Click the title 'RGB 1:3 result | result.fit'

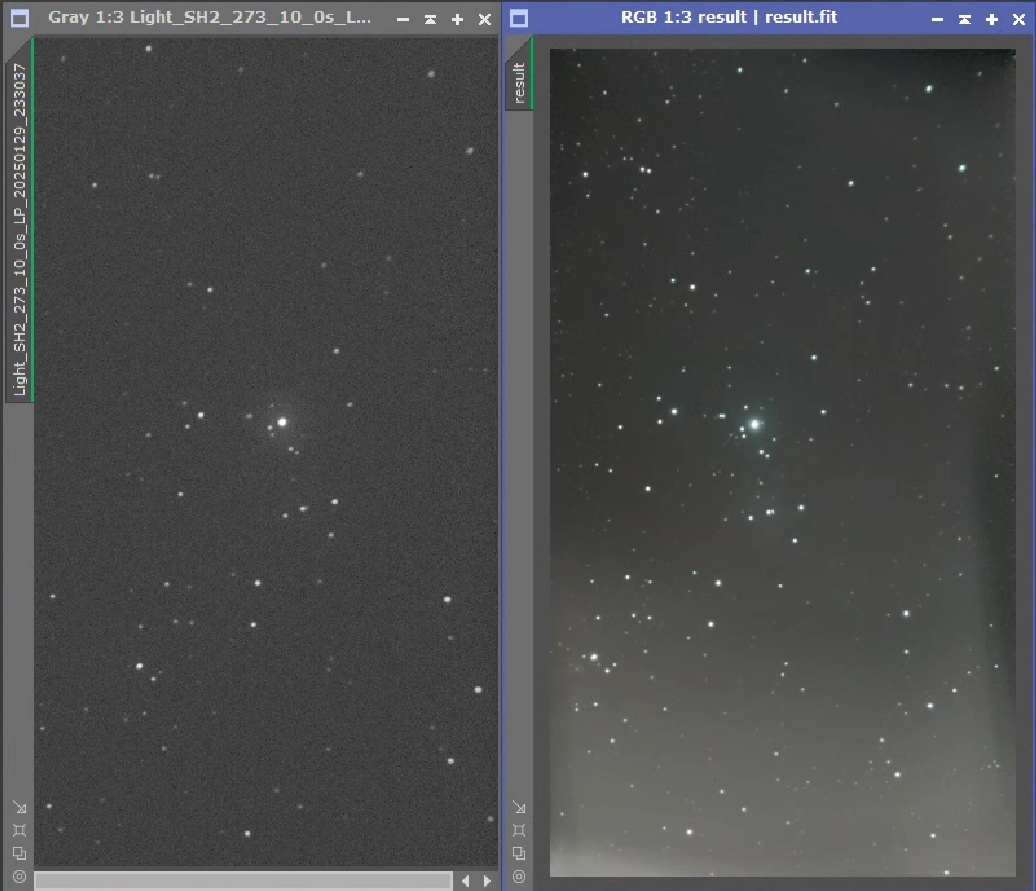coord(729,17)
